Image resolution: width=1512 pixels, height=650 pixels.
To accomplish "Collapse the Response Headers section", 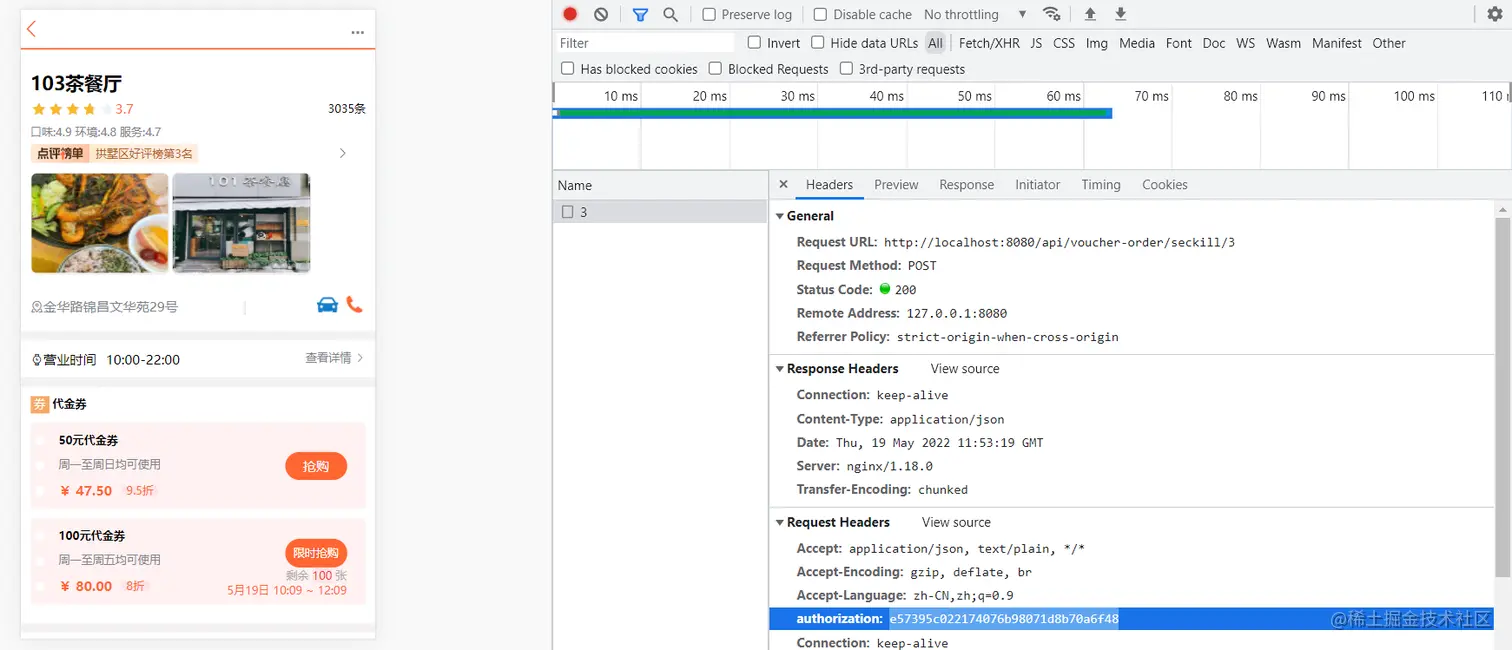I will pyautogui.click(x=780, y=369).
